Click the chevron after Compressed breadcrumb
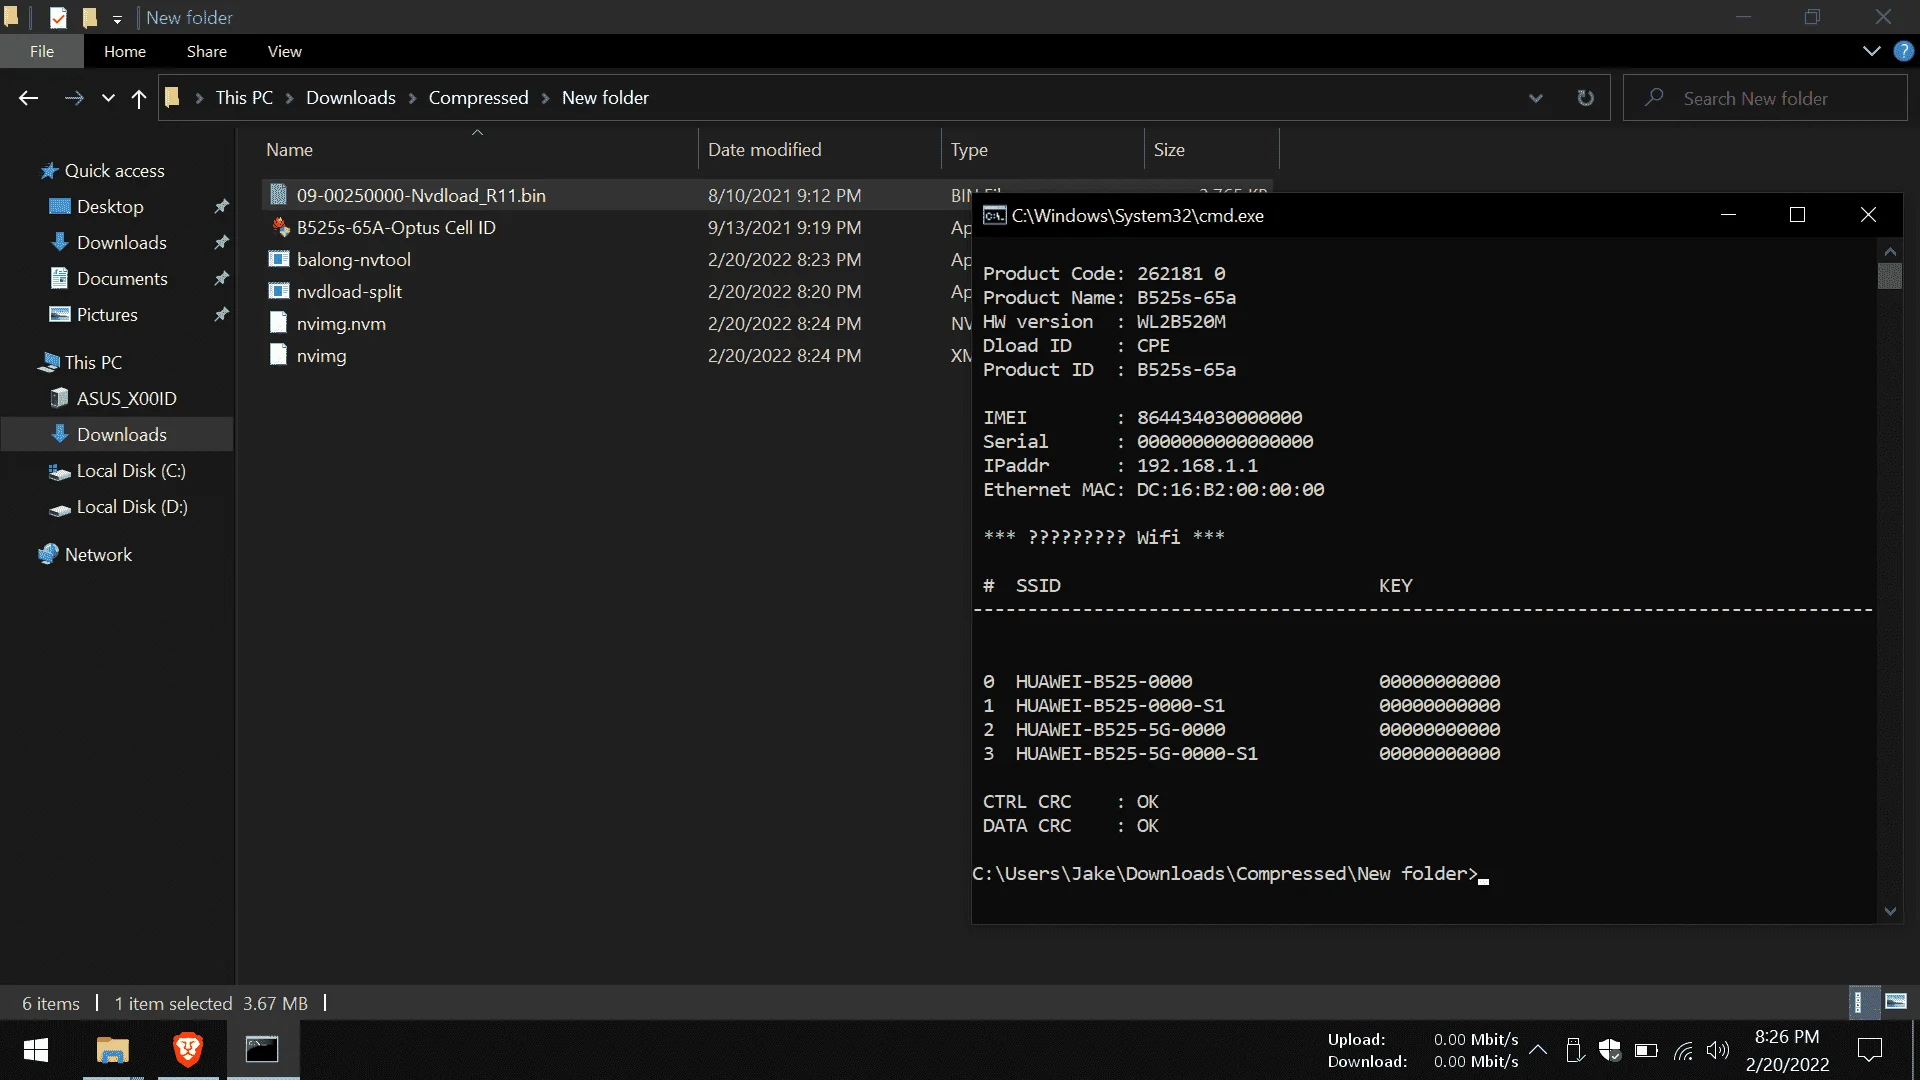The image size is (1920, 1080). 545,98
